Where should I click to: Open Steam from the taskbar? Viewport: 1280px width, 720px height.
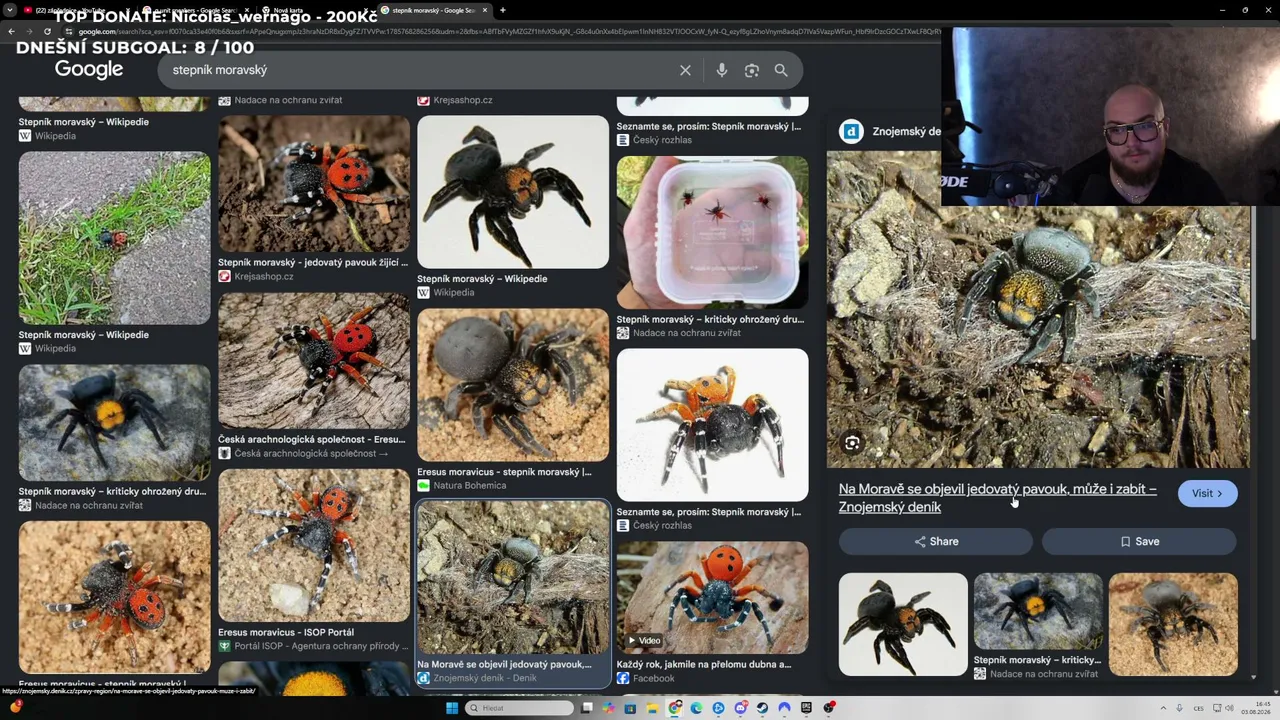pyautogui.click(x=763, y=708)
